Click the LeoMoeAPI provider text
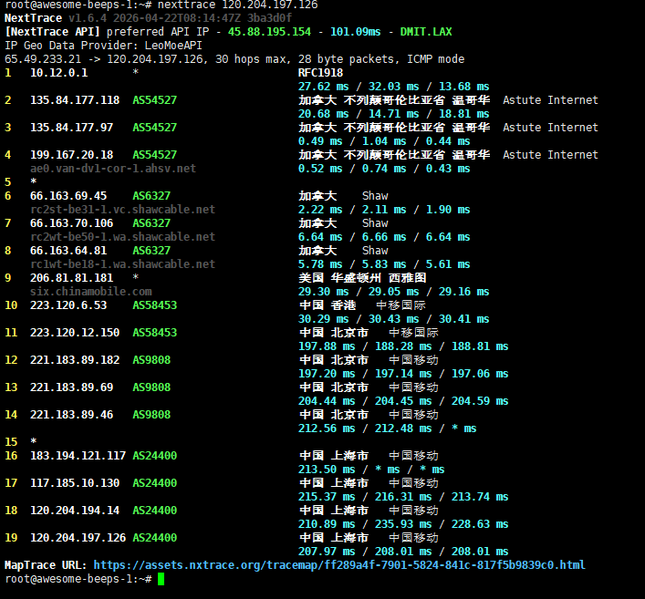This screenshot has height=599, width=645. coord(174,46)
